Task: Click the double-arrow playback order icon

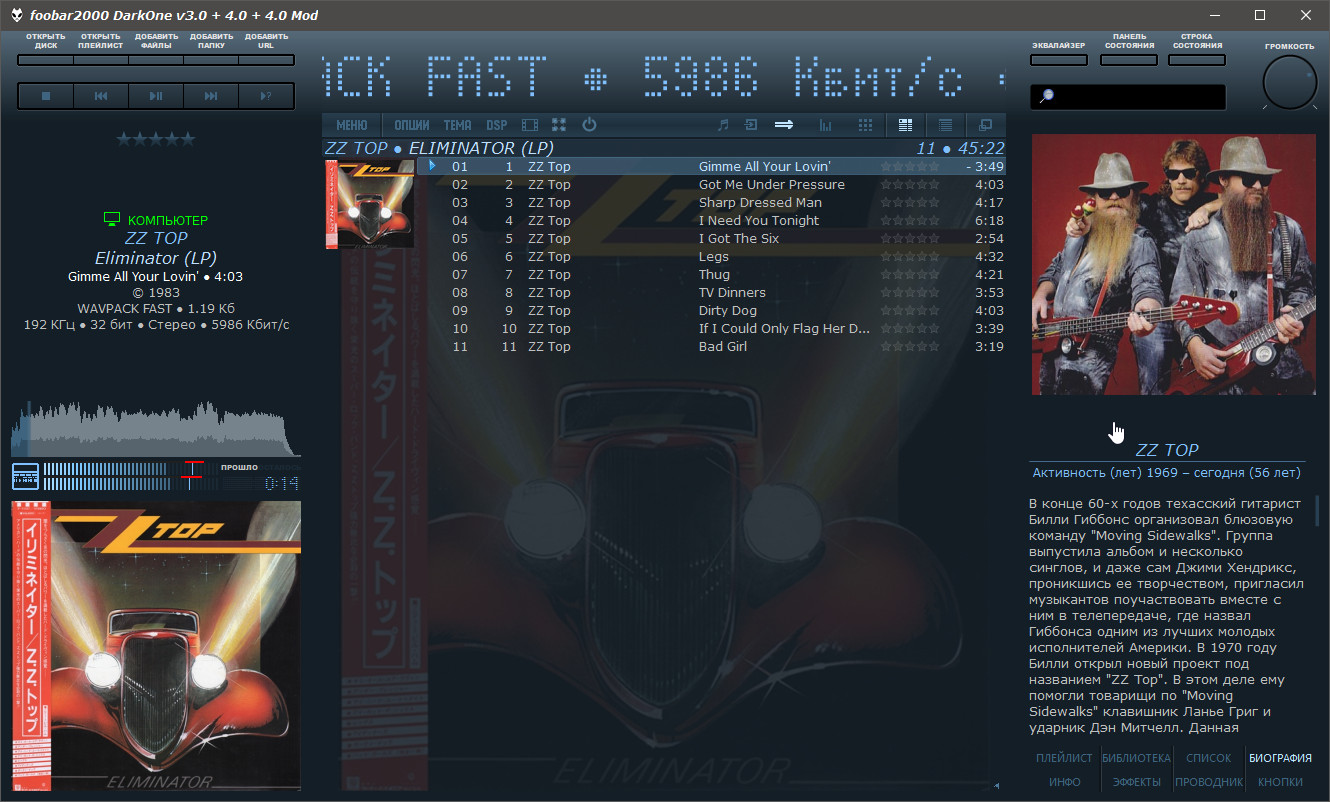Action: click(x=784, y=125)
